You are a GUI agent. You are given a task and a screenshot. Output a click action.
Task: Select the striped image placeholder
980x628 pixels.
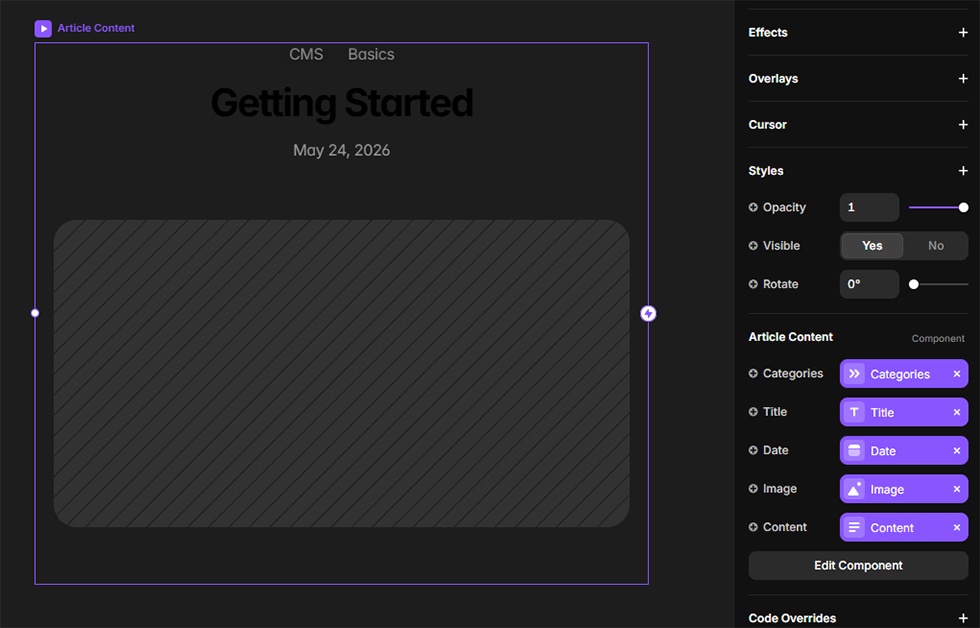[x=341, y=374]
